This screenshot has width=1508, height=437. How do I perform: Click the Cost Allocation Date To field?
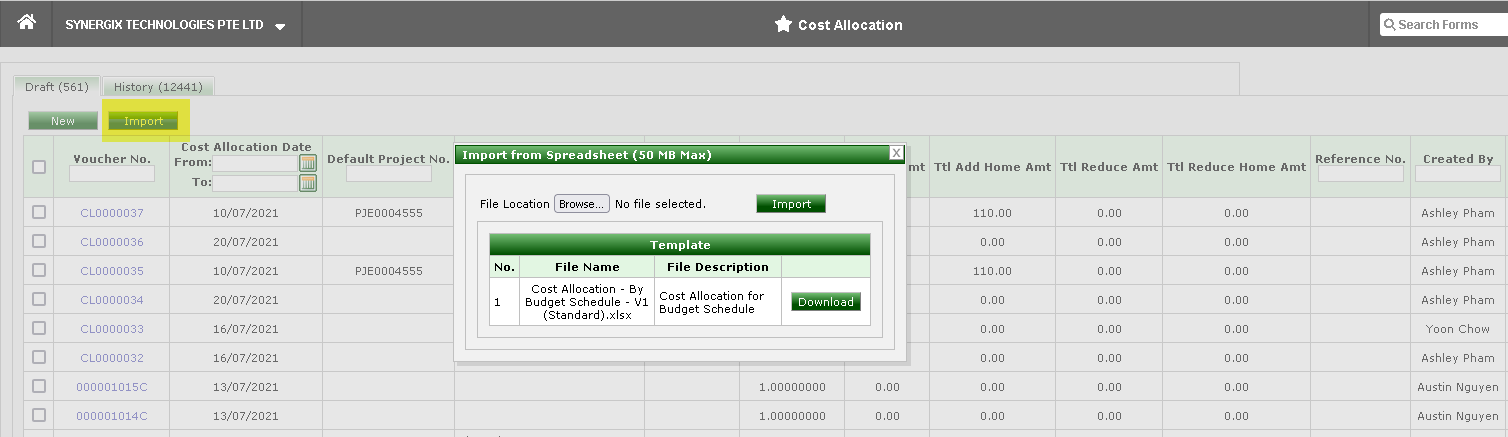pyautogui.click(x=255, y=183)
